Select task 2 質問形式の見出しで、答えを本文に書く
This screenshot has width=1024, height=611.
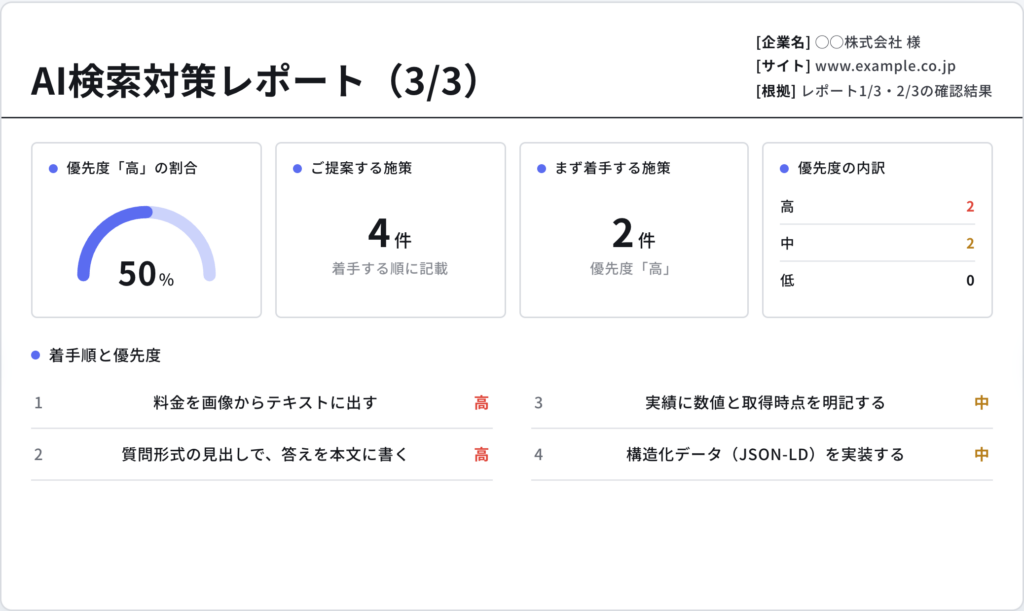coord(262,454)
